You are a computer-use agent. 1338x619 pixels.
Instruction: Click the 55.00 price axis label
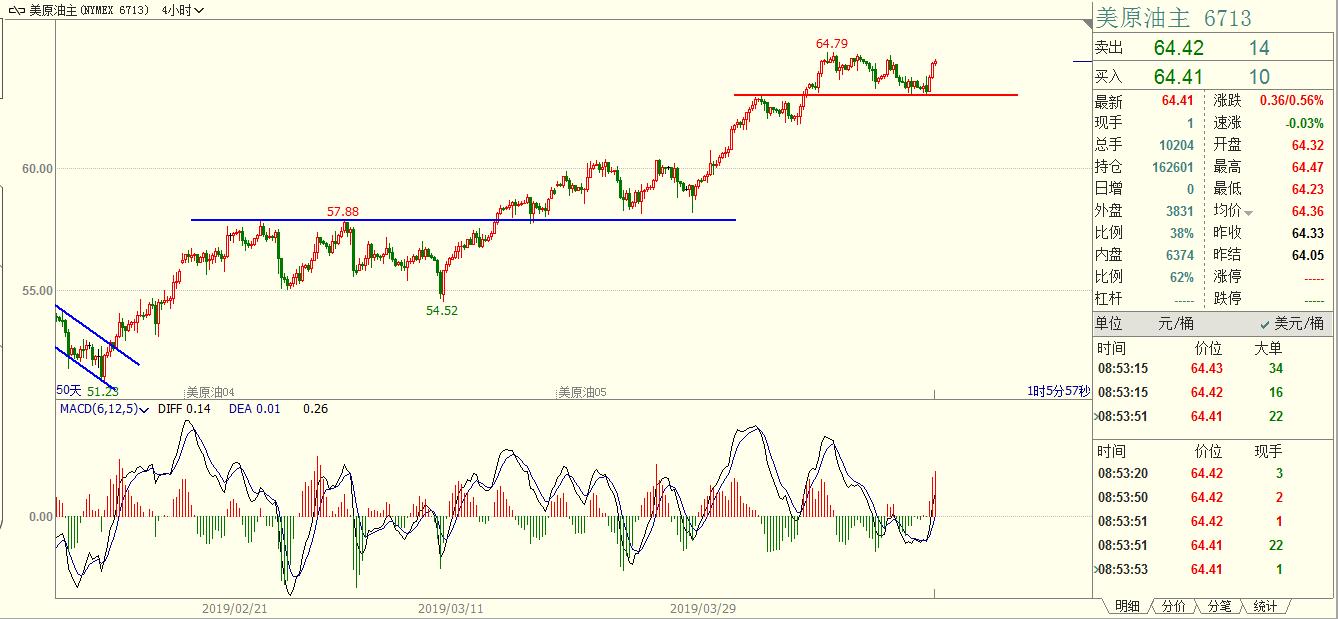38,291
